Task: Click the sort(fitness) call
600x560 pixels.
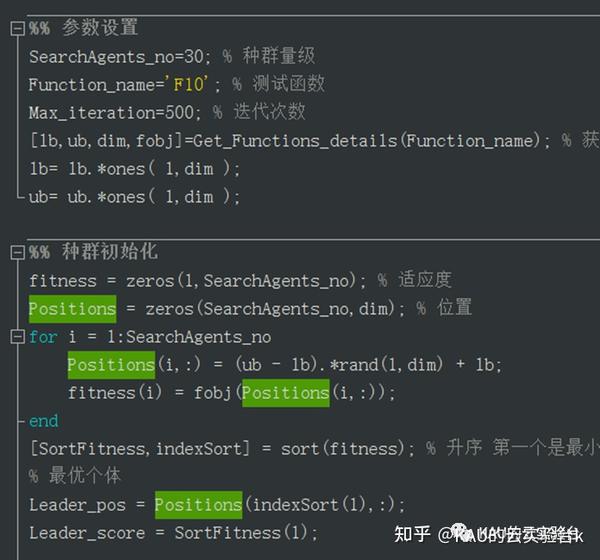Action: (x=343, y=449)
